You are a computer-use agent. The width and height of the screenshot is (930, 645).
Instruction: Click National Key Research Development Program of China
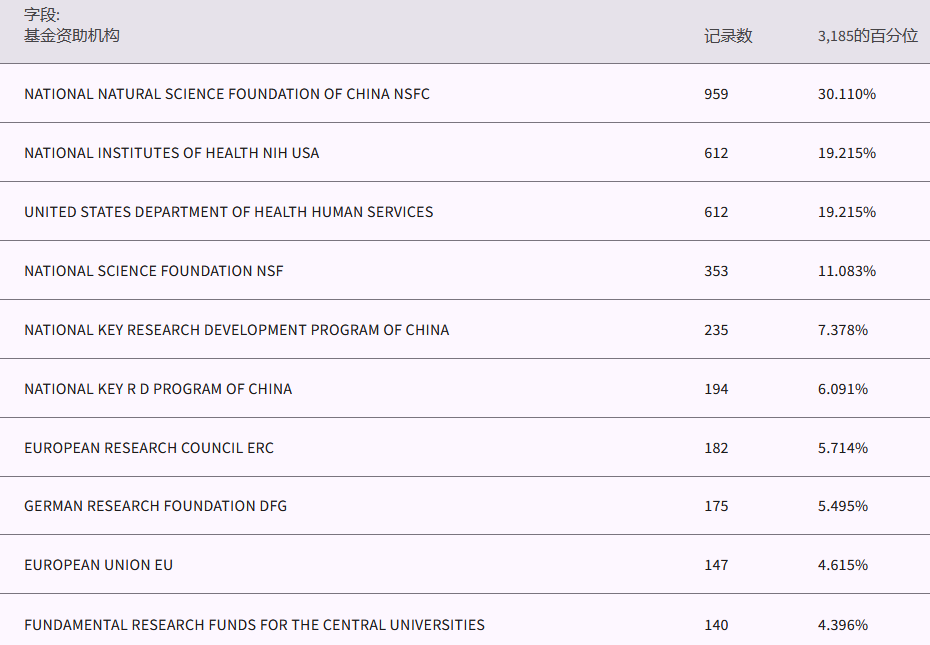[x=237, y=330]
